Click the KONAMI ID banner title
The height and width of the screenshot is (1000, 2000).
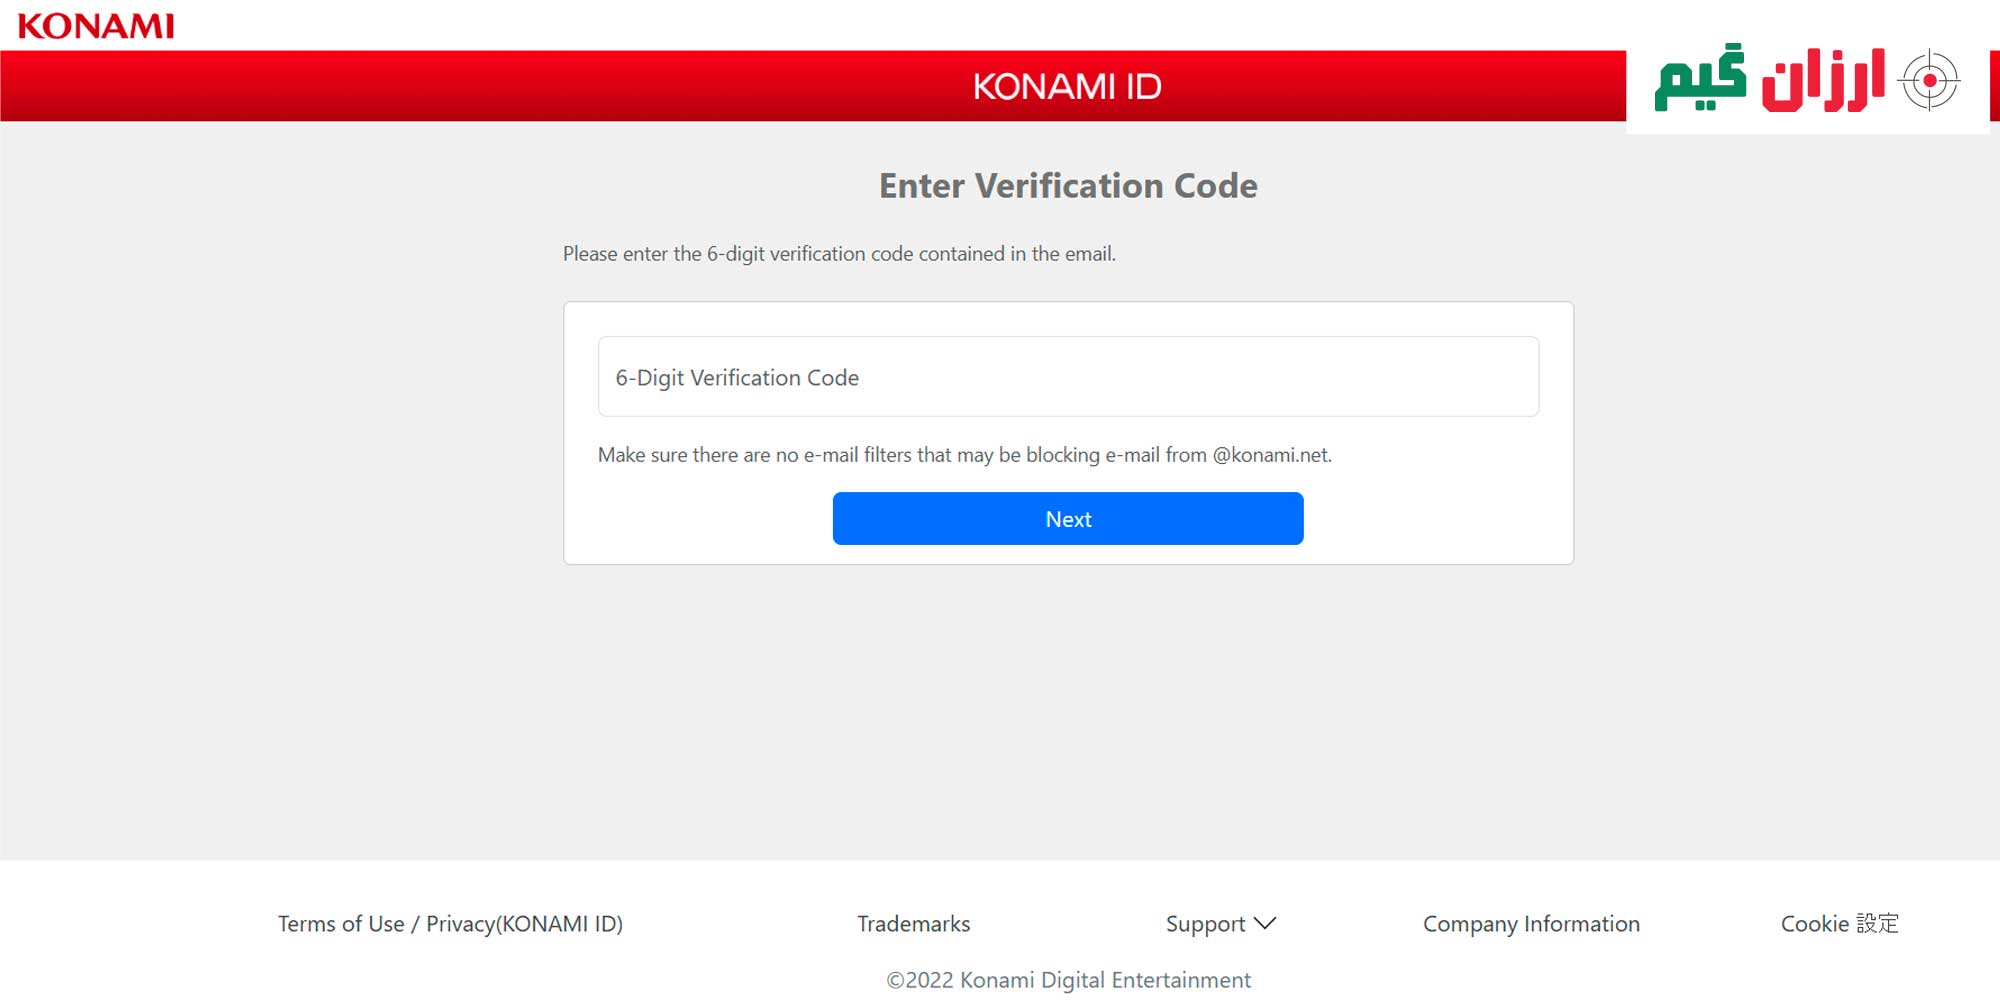pos(1067,87)
